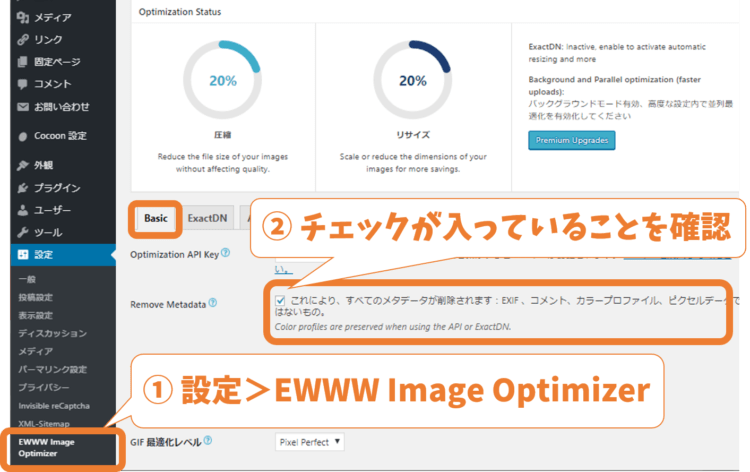This screenshot has height=472, width=750.
Task: Click the Cocoon 設定 circle icon
Action: click(x=22, y=136)
